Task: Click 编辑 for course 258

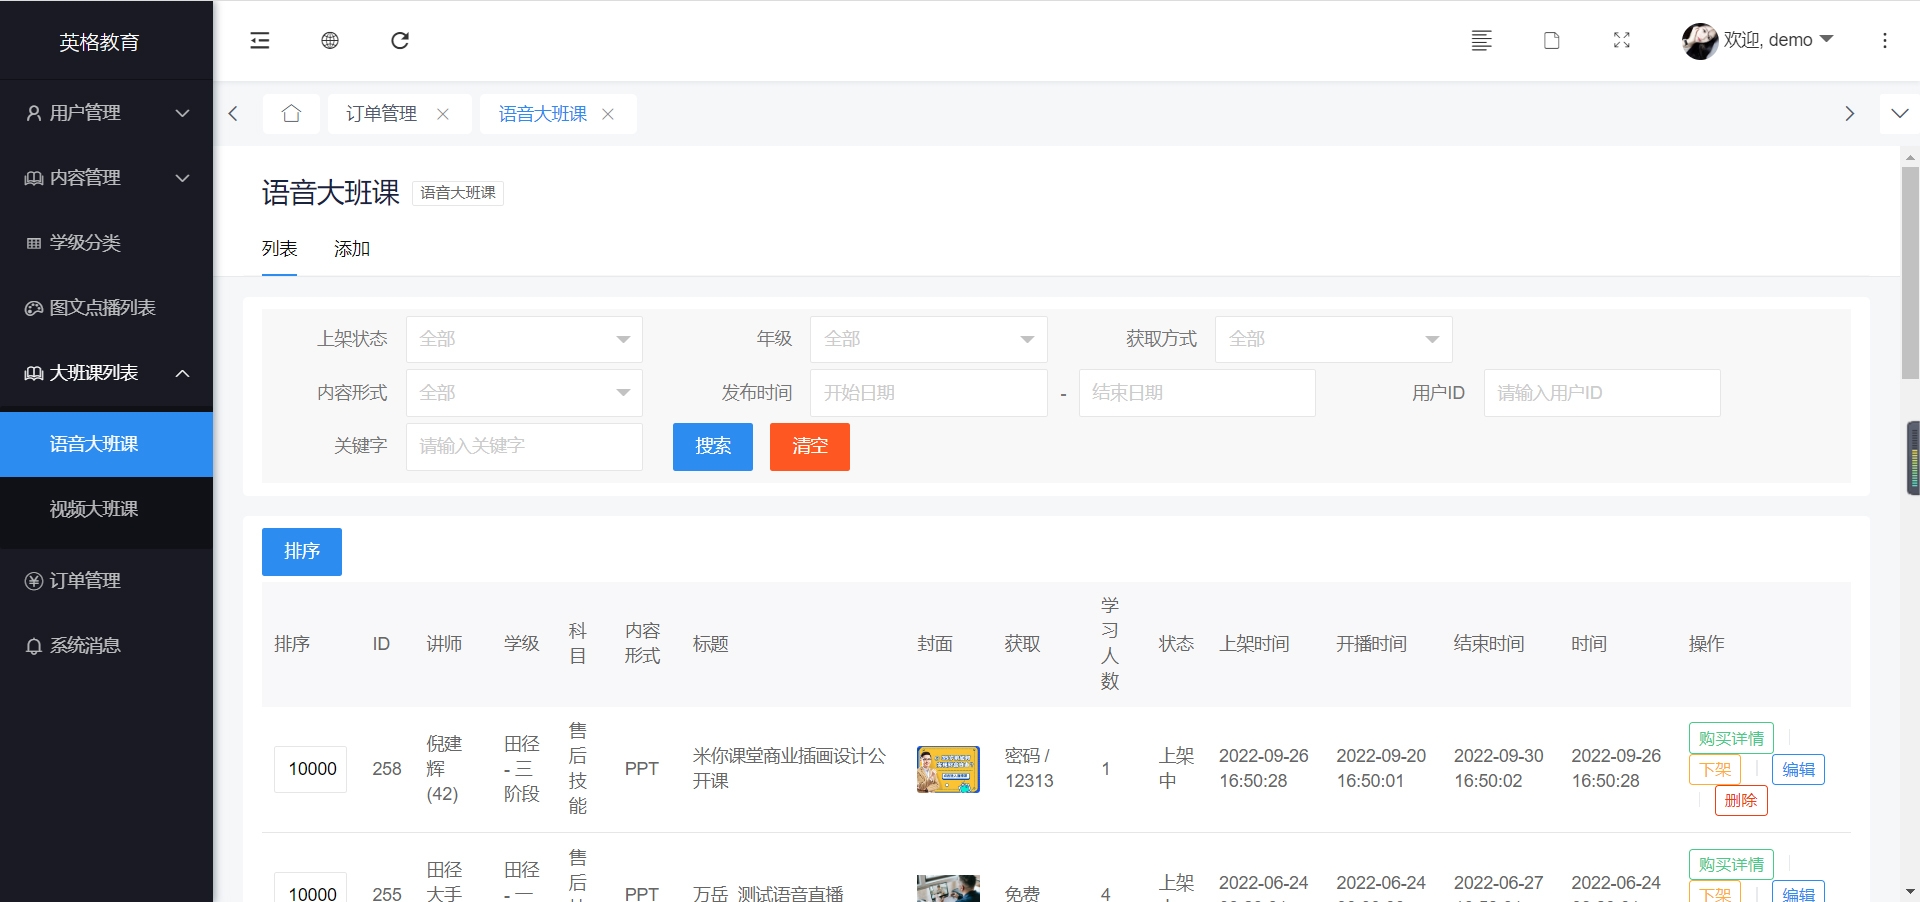Action: click(1798, 769)
